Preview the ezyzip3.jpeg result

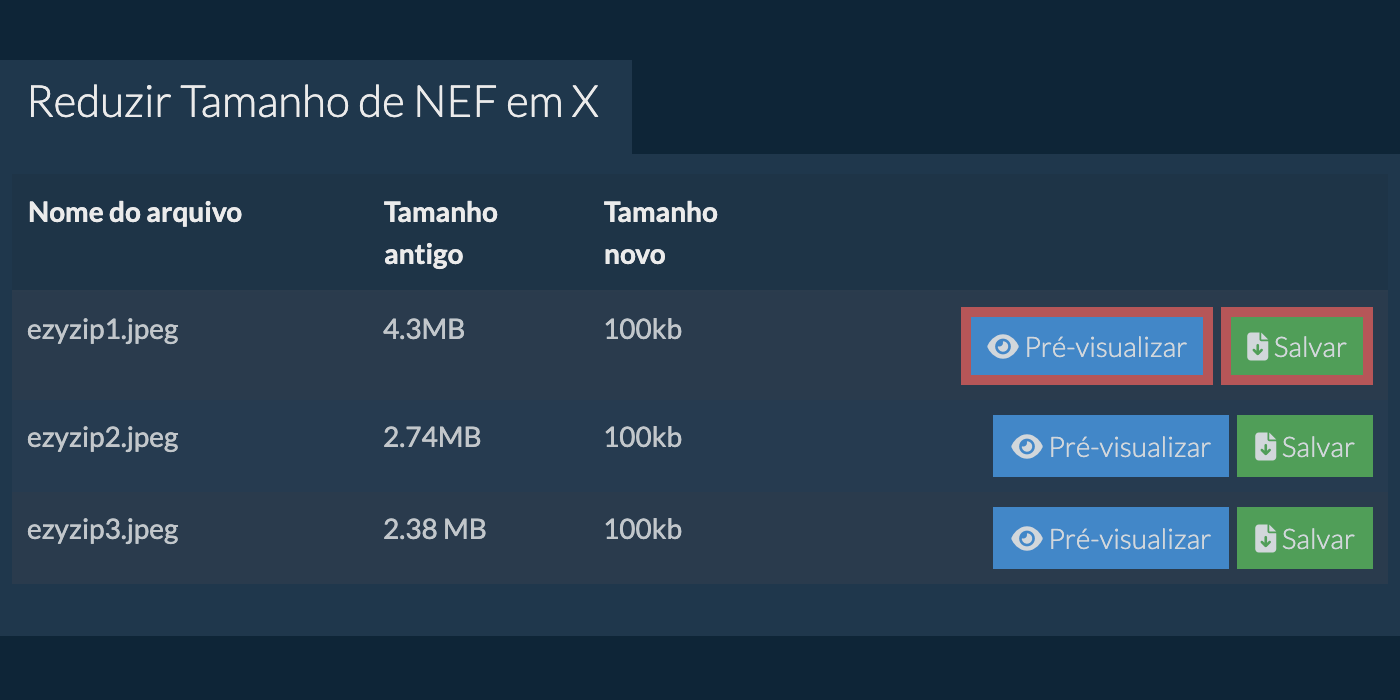tap(1110, 538)
